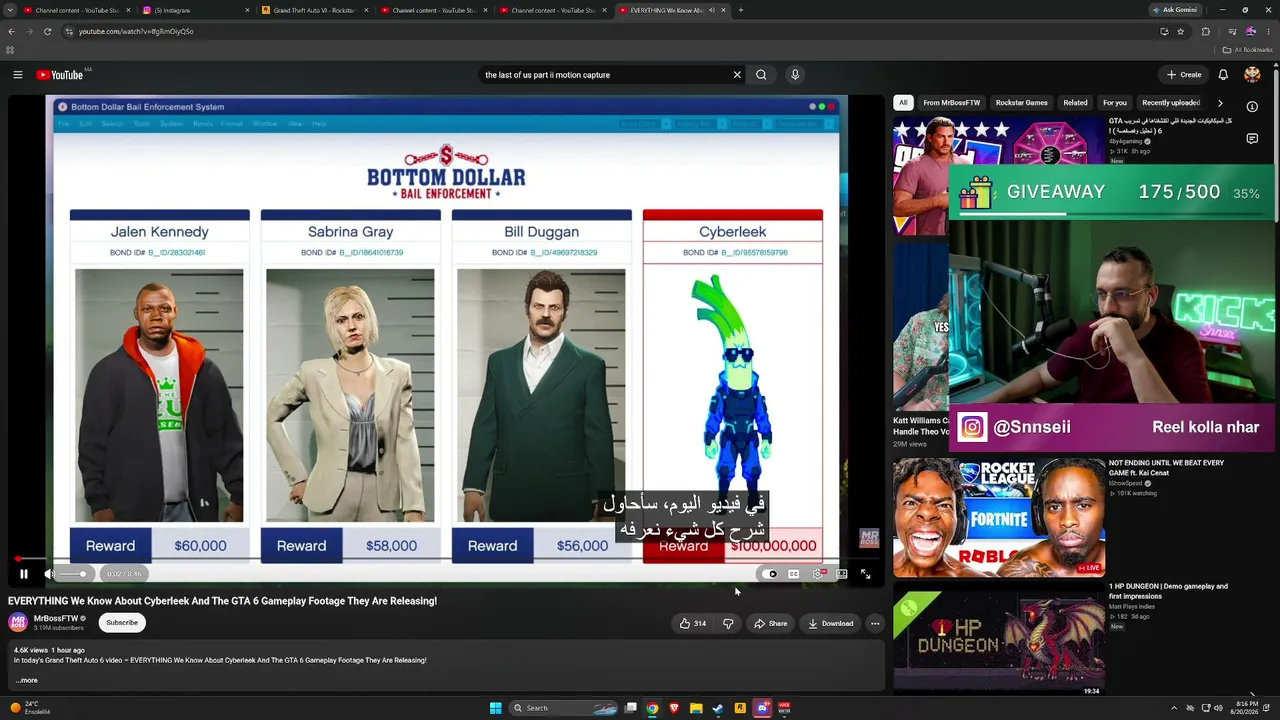The height and width of the screenshot is (720, 1280).
Task: Reload the current page
Action: click(47, 31)
